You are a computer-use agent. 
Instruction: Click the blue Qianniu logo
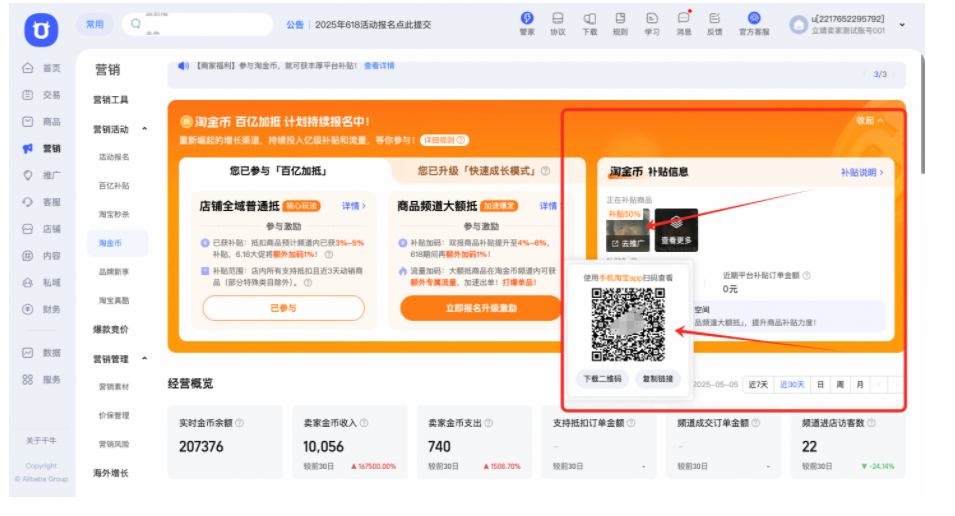tap(41, 29)
